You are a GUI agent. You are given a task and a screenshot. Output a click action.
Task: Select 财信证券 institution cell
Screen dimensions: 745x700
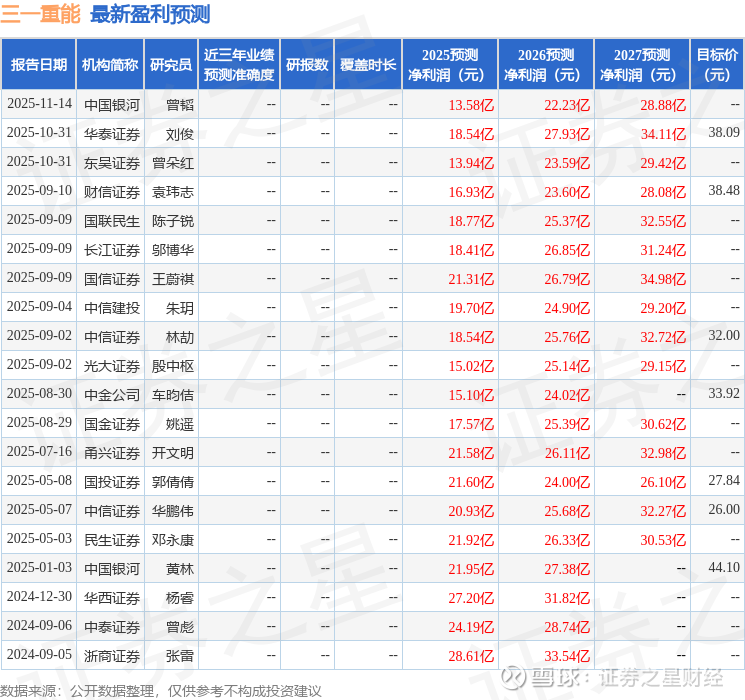coord(112,192)
